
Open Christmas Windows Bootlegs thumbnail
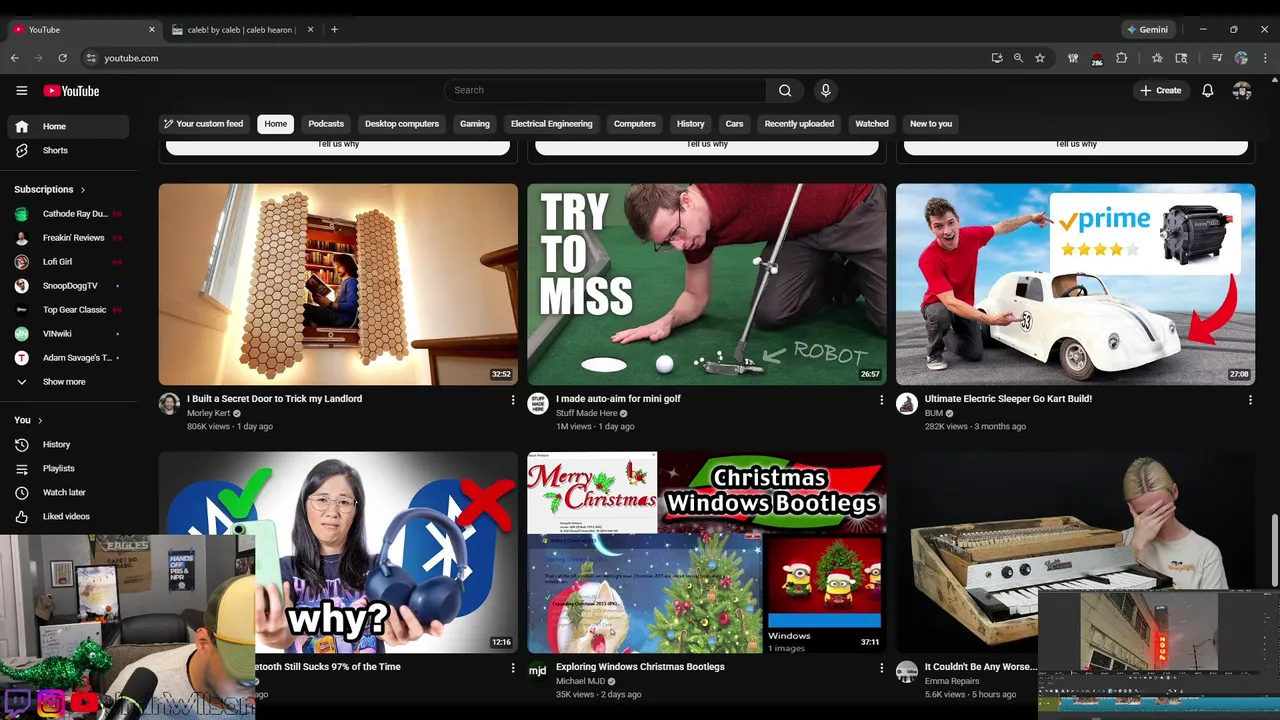point(707,552)
